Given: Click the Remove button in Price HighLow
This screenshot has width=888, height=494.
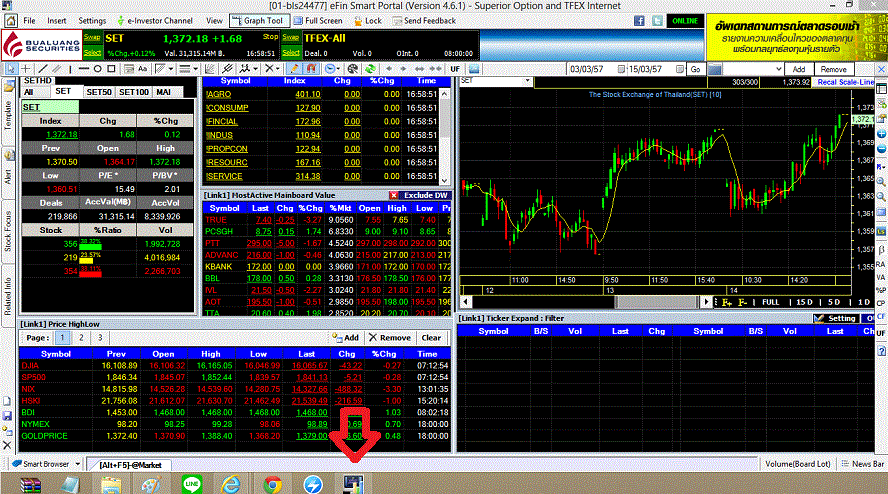Looking at the screenshot, I should pyautogui.click(x=390, y=338).
